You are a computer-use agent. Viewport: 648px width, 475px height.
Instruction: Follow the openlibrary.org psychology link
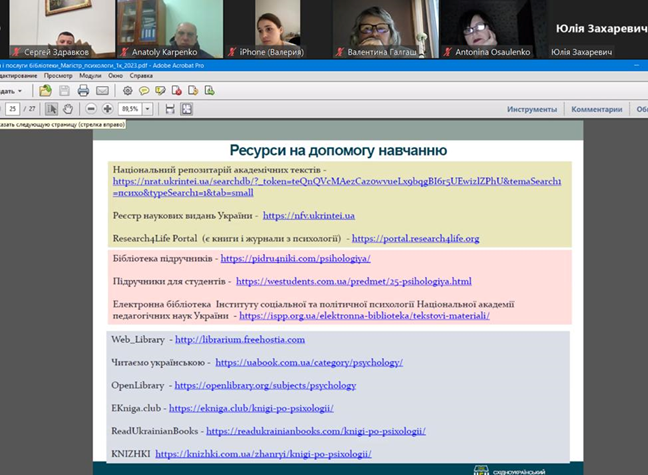click(x=265, y=385)
